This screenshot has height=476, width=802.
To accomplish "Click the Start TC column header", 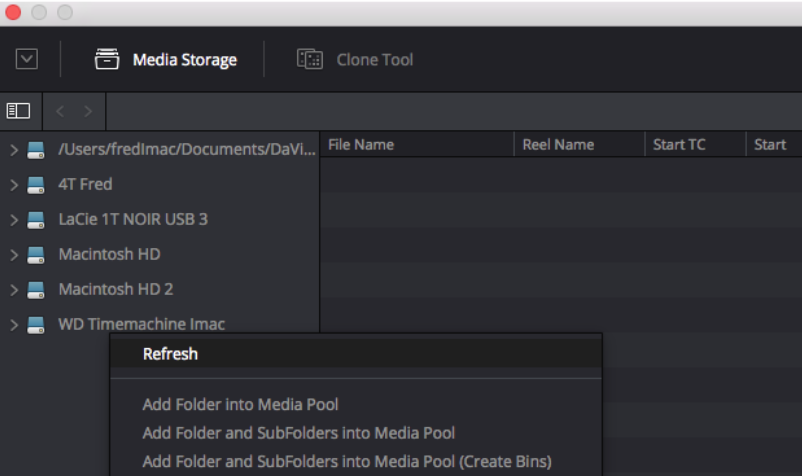I will [679, 145].
